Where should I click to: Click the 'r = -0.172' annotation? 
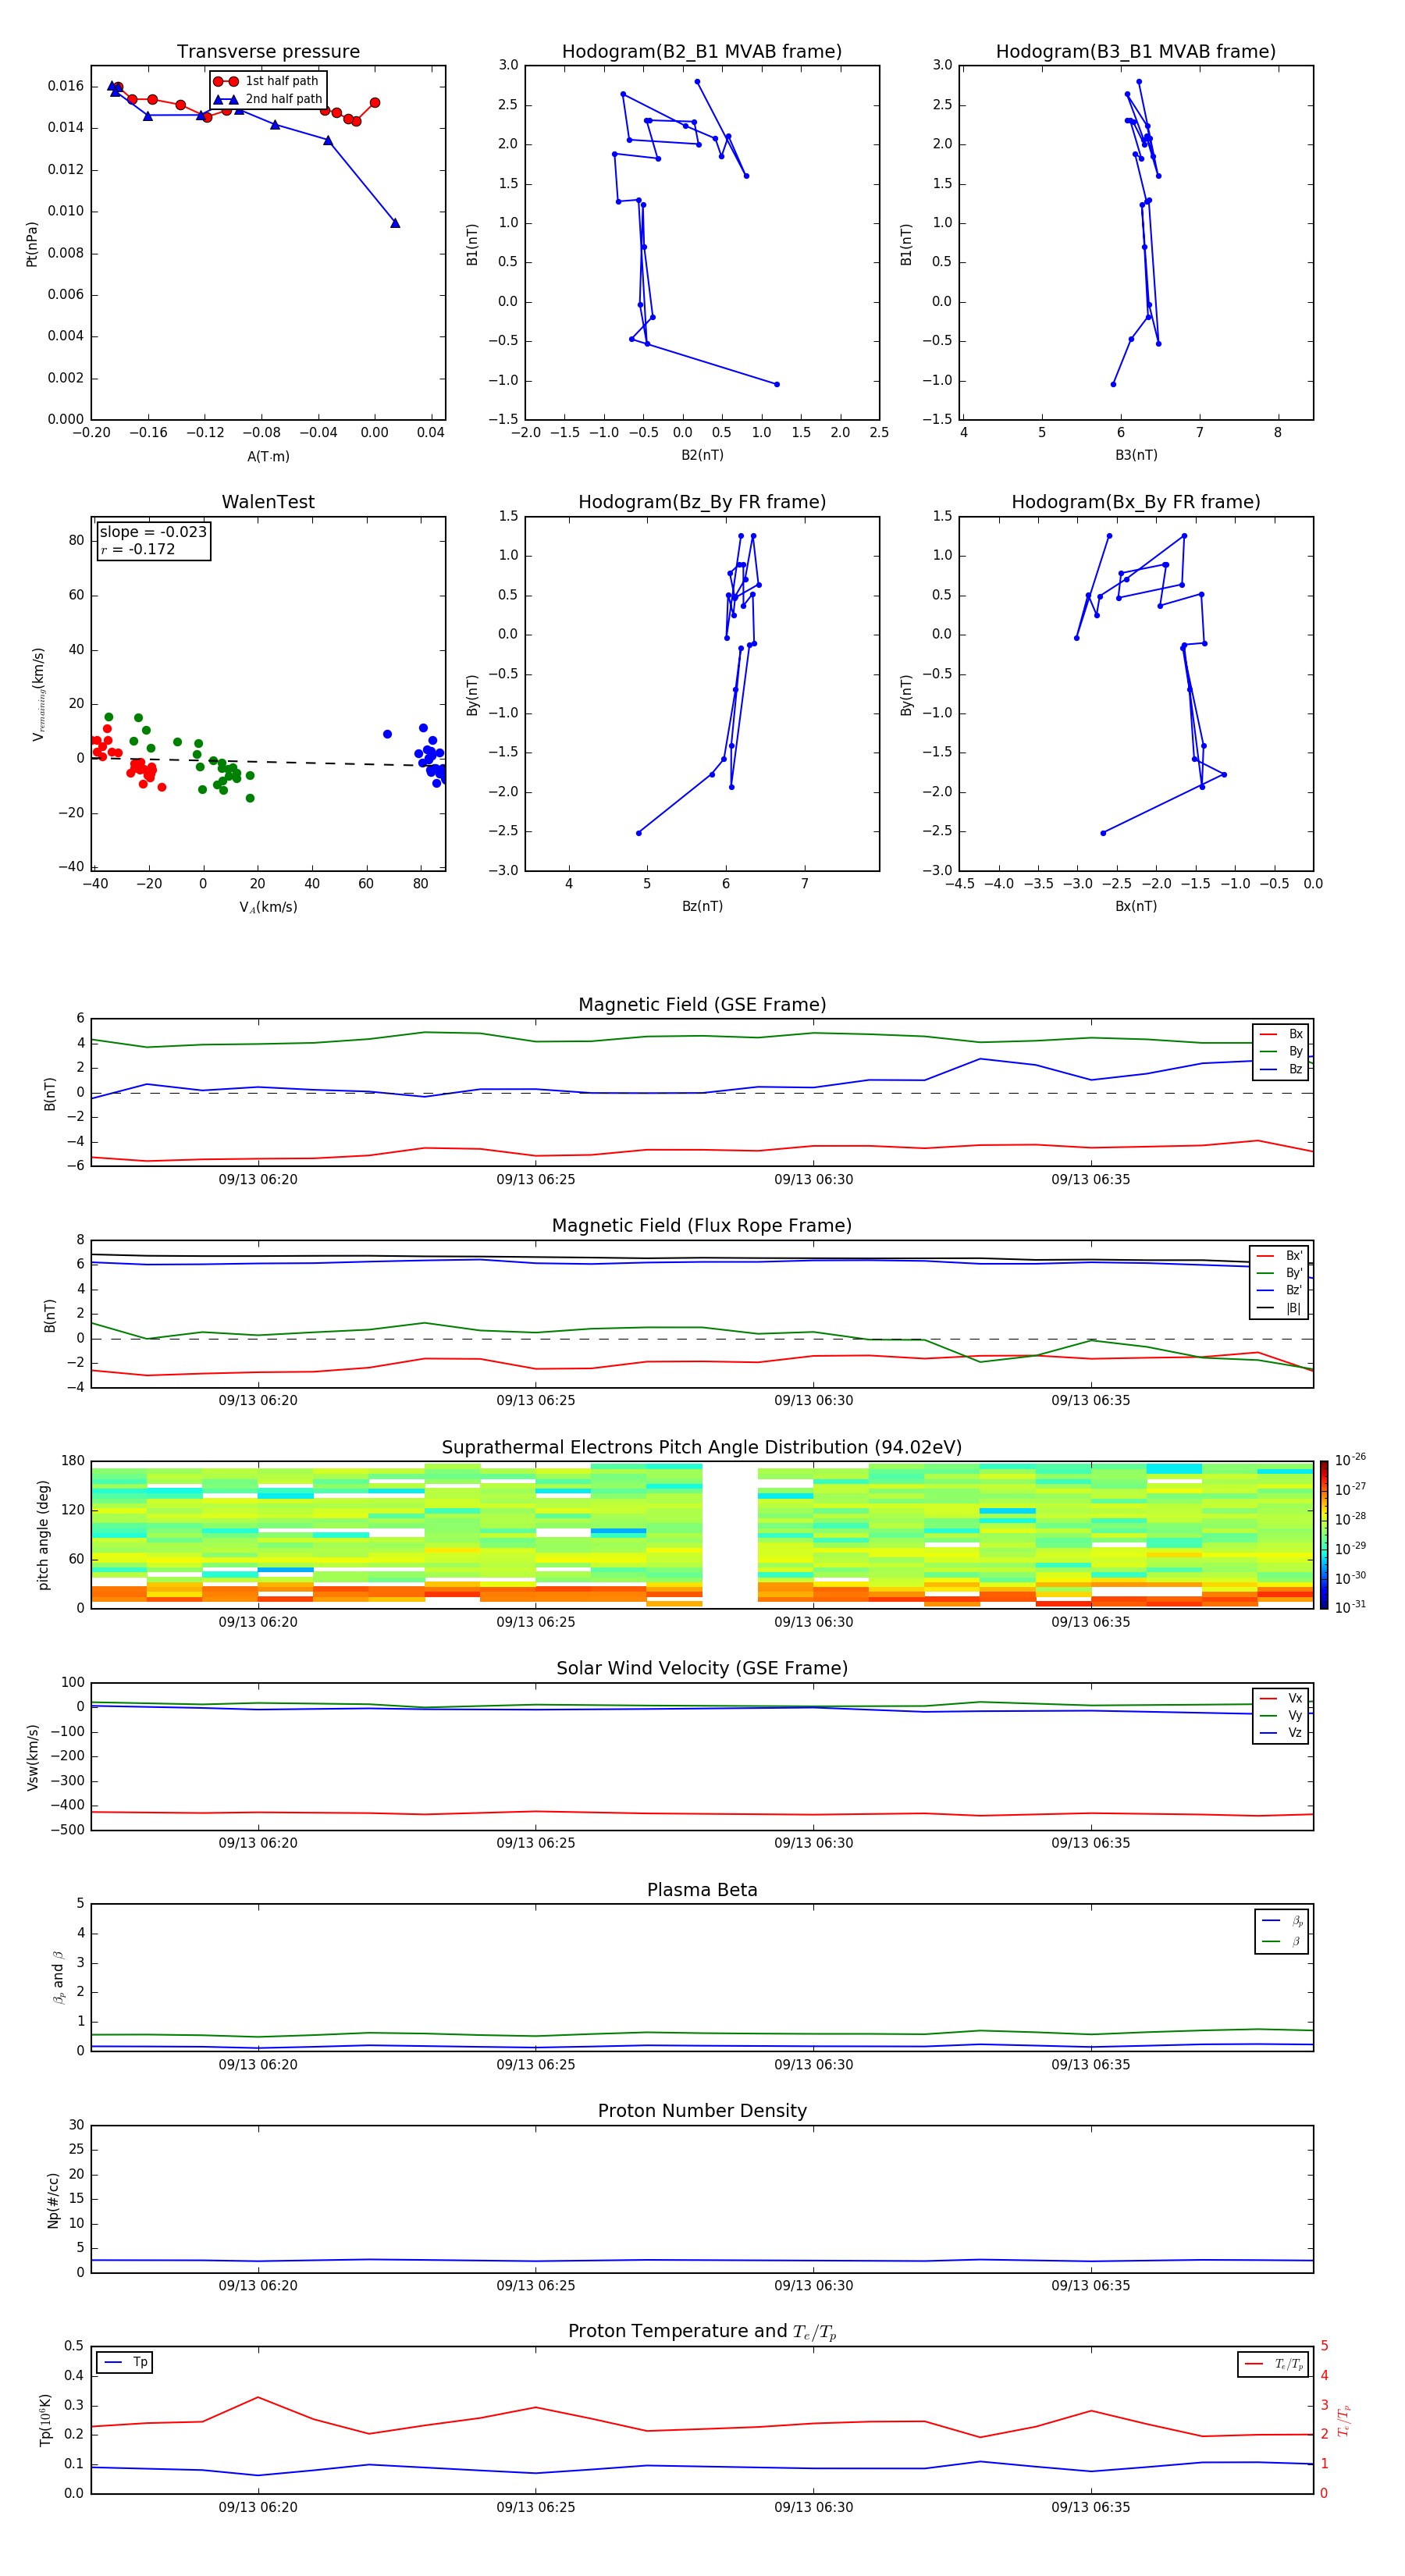point(138,549)
